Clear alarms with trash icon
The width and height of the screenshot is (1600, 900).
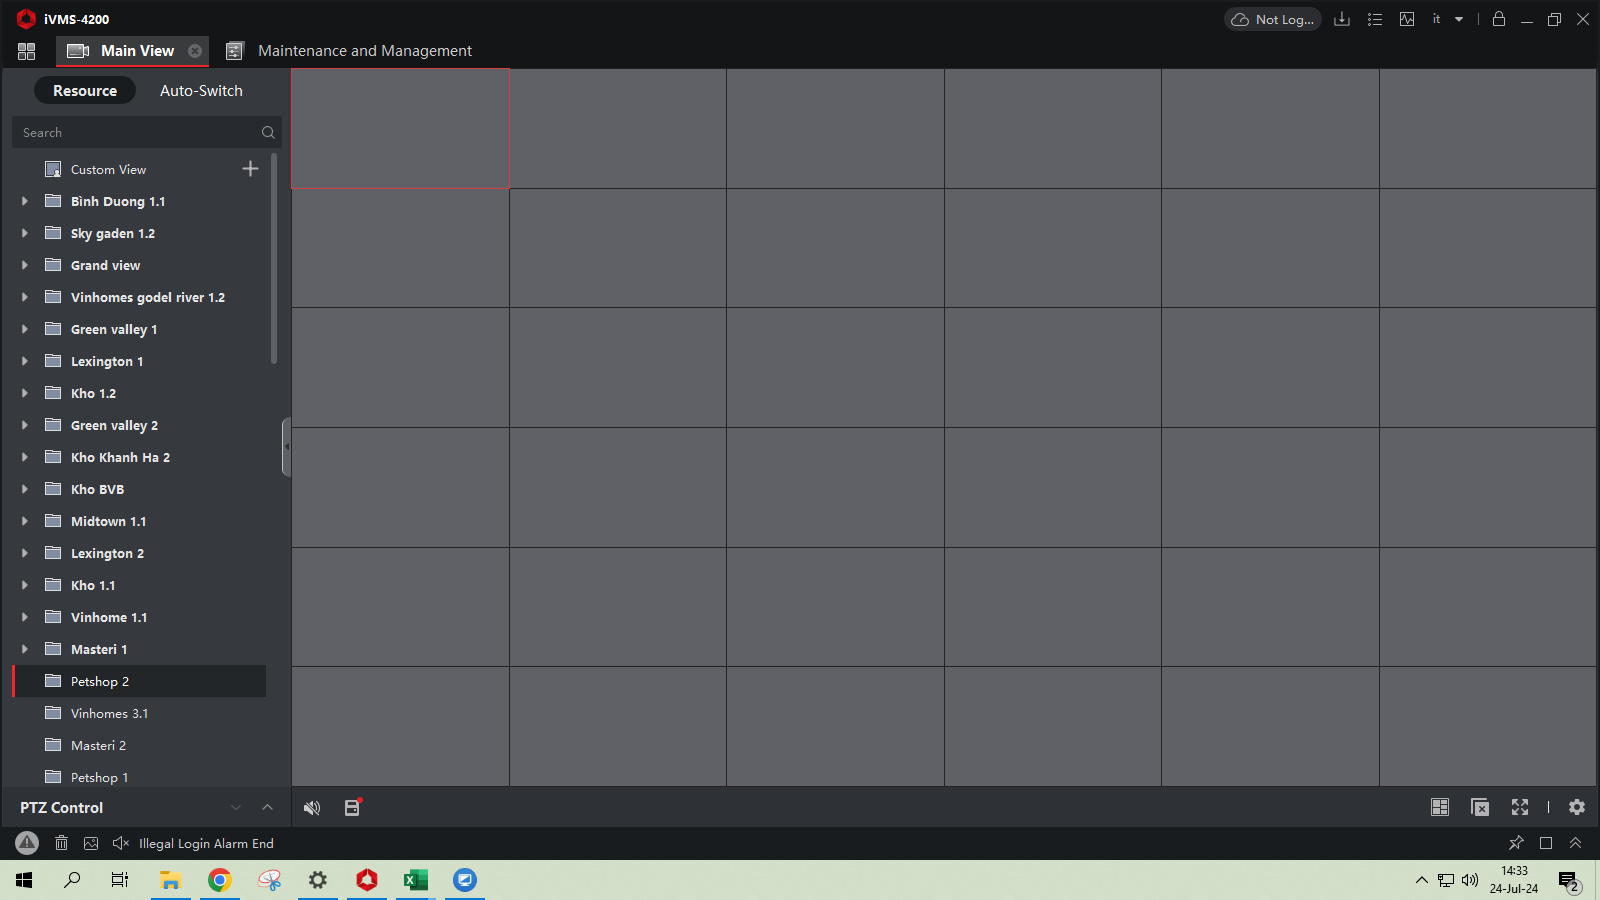(x=61, y=843)
